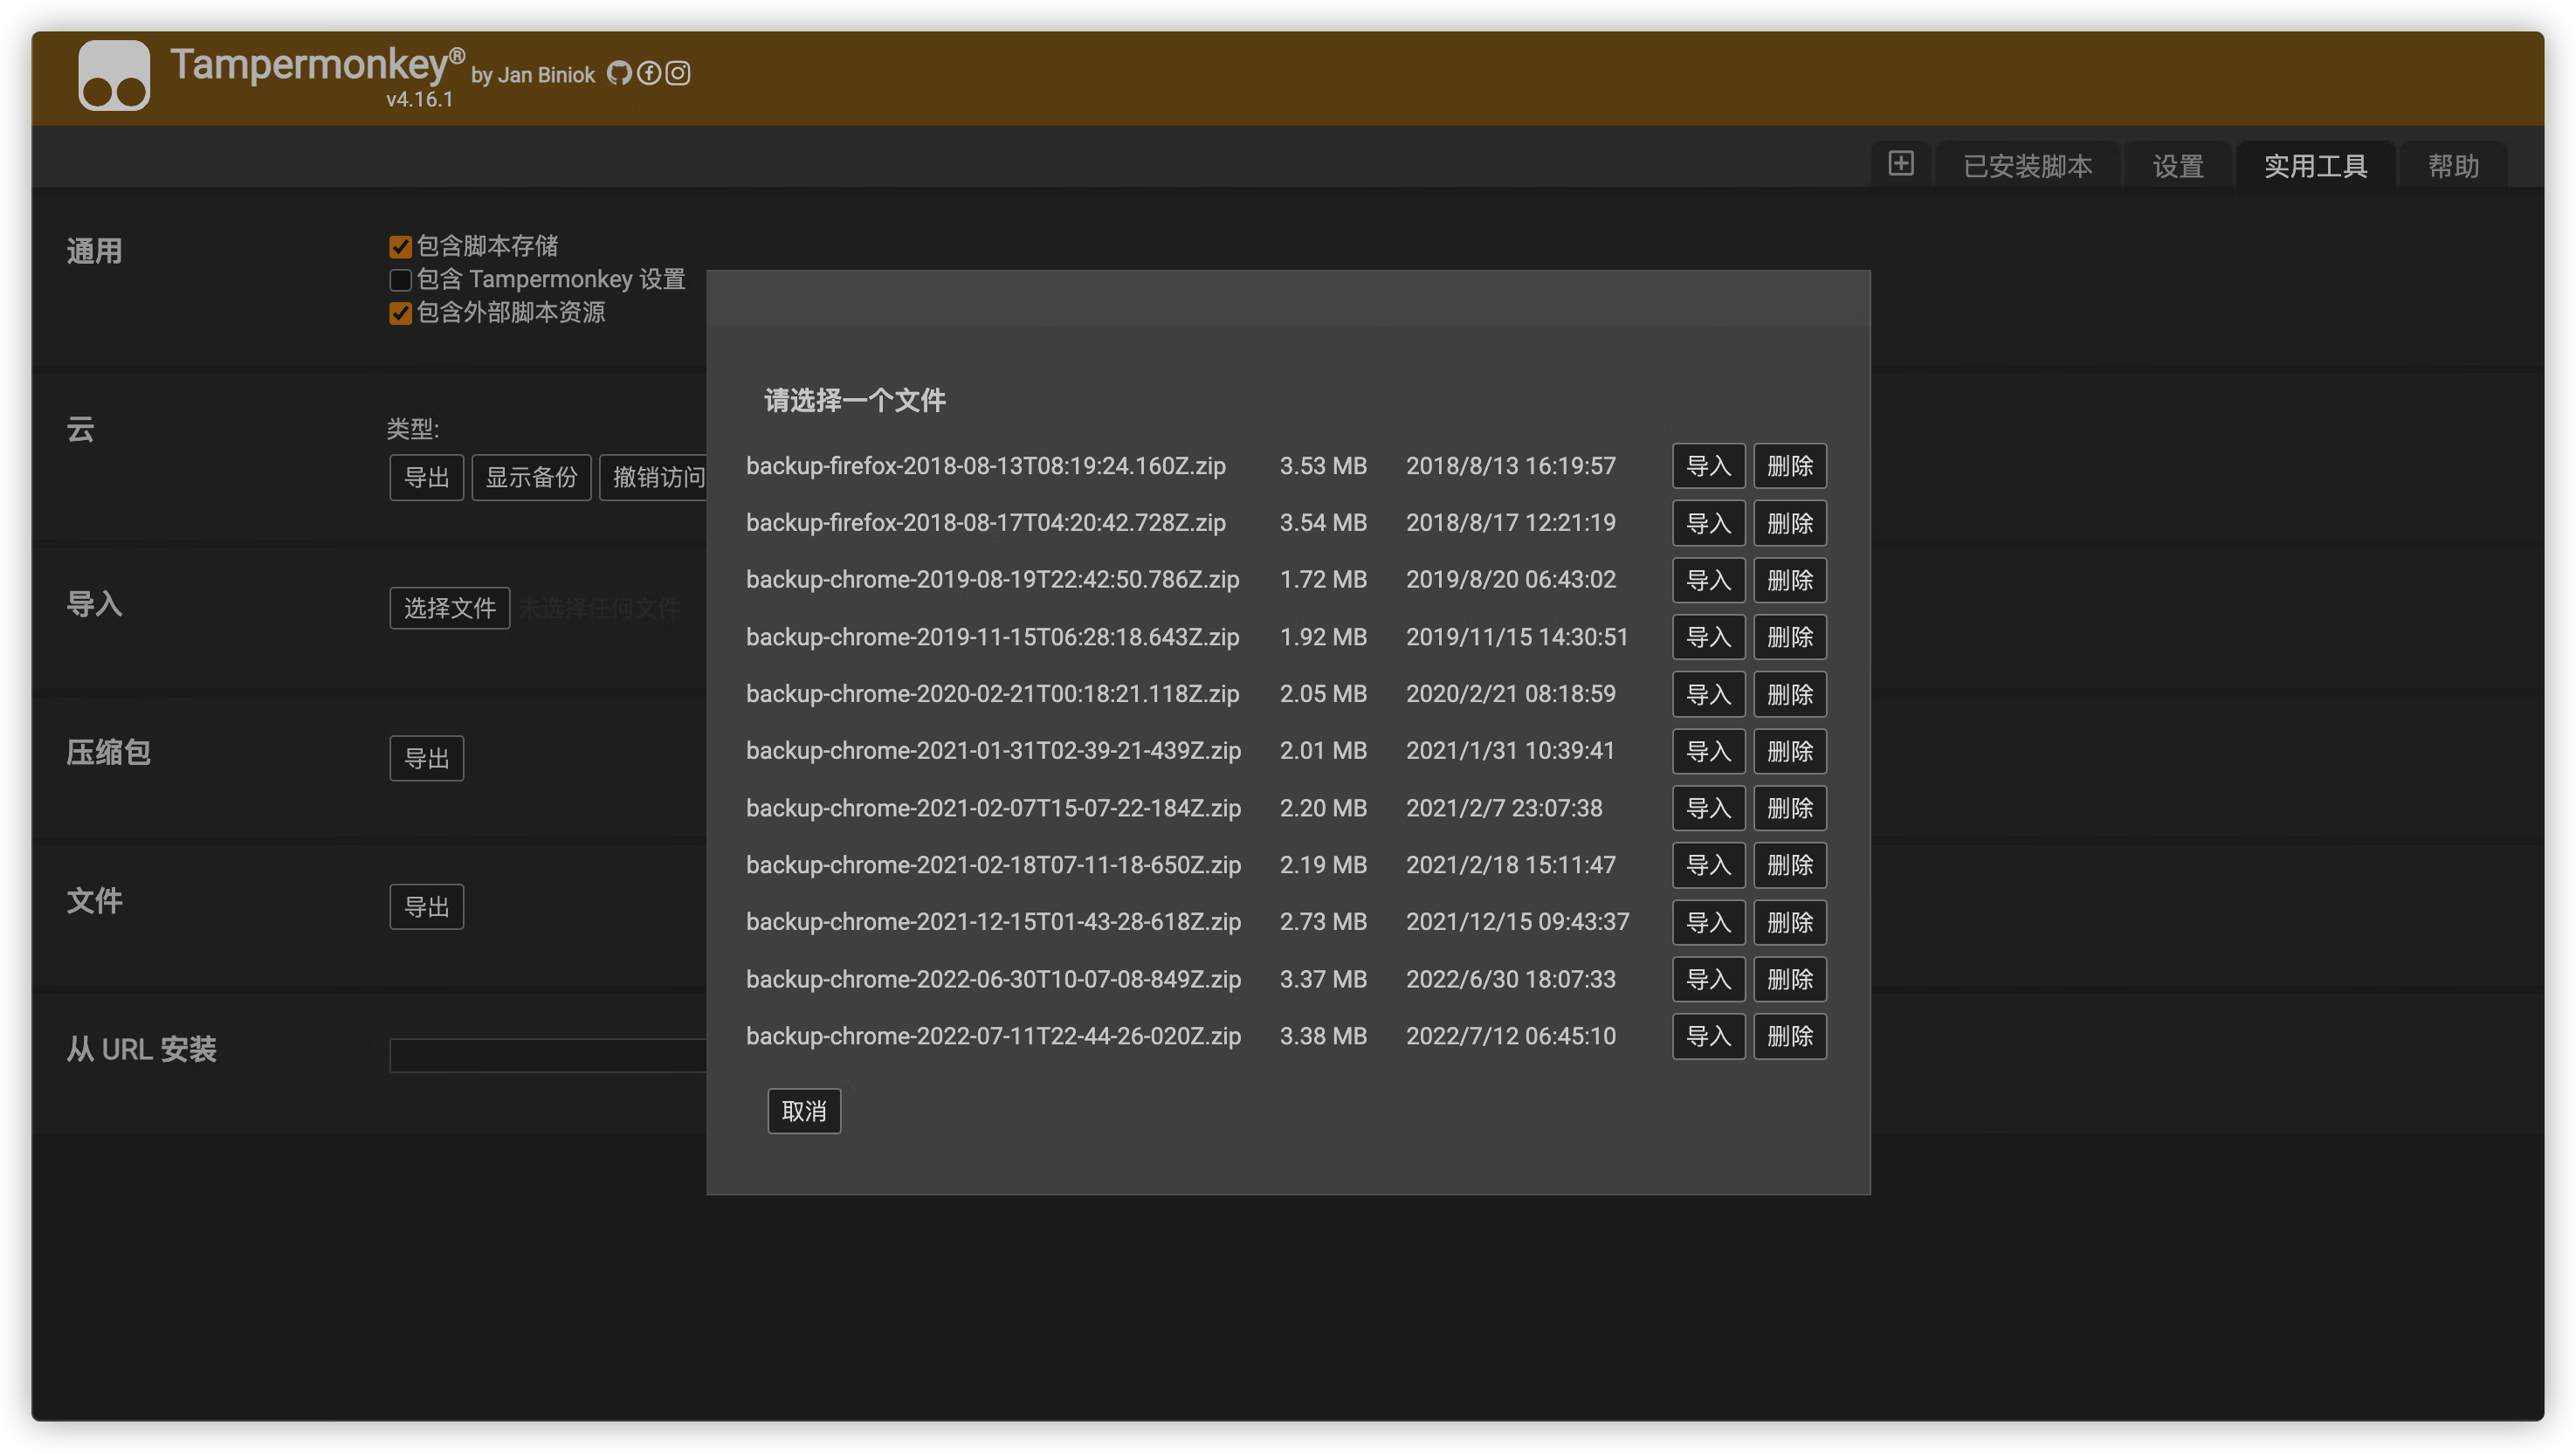Enable 包含 Tampermonkey 设置 checkbox
Image resolution: width=2576 pixels, height=1453 pixels.
[400, 279]
